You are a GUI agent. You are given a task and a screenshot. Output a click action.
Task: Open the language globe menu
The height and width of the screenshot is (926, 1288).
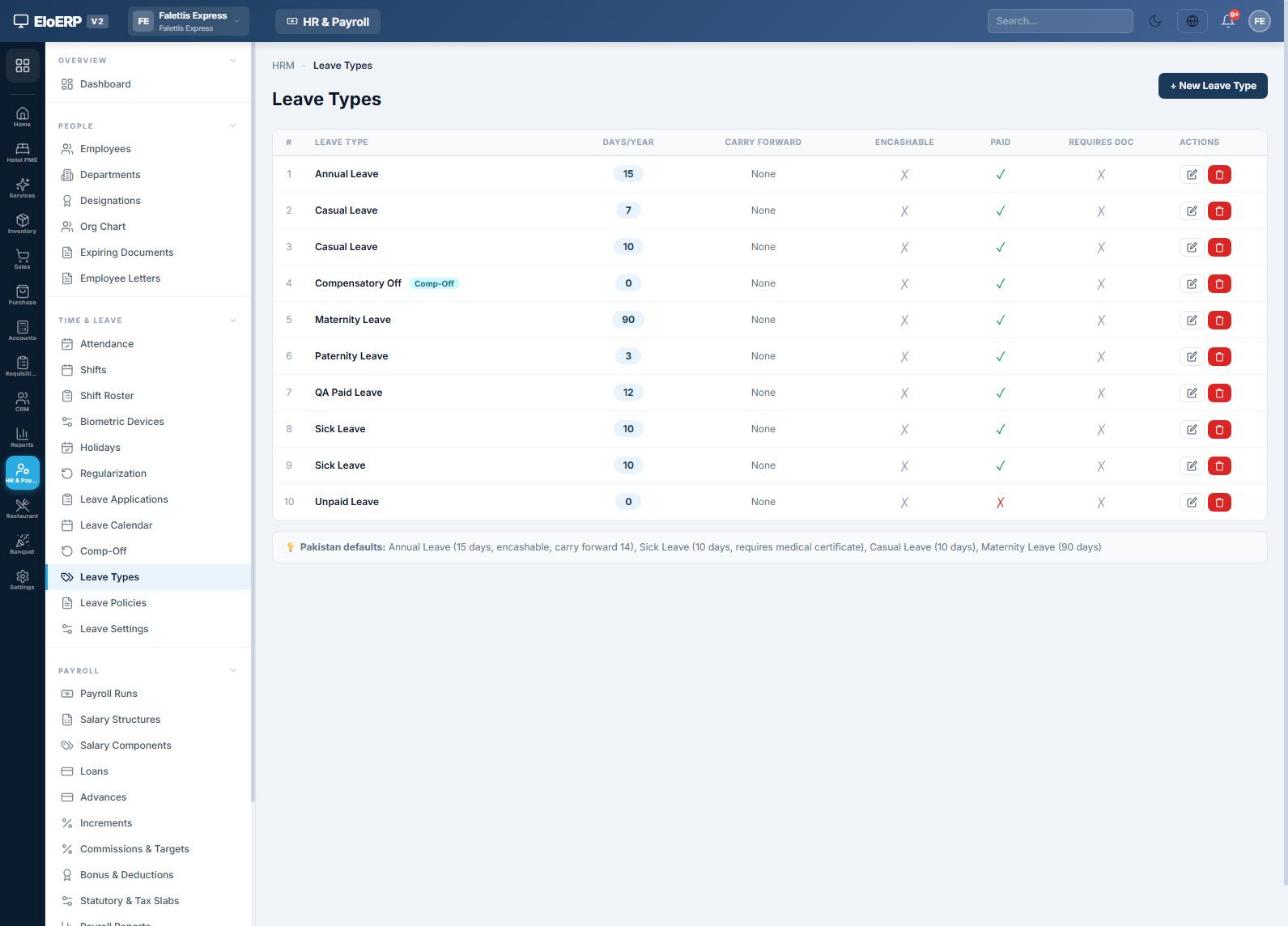click(x=1192, y=21)
